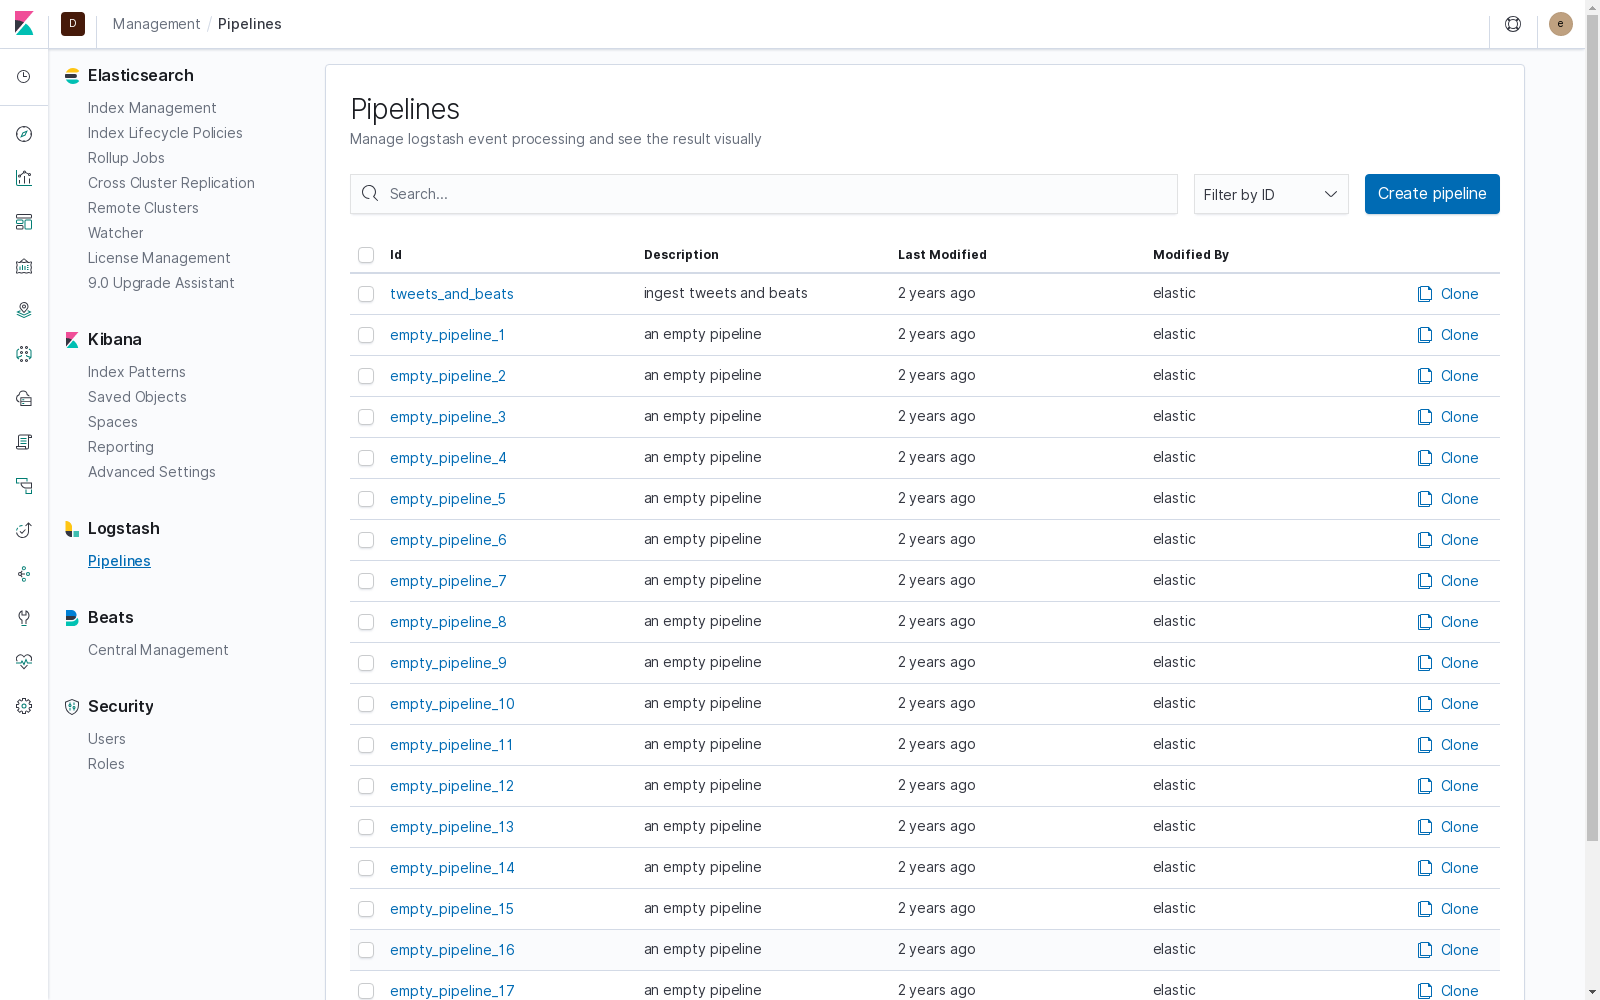This screenshot has width=1600, height=1000.
Task: Open the Discover compass icon in the sidebar
Action: [x=24, y=133]
